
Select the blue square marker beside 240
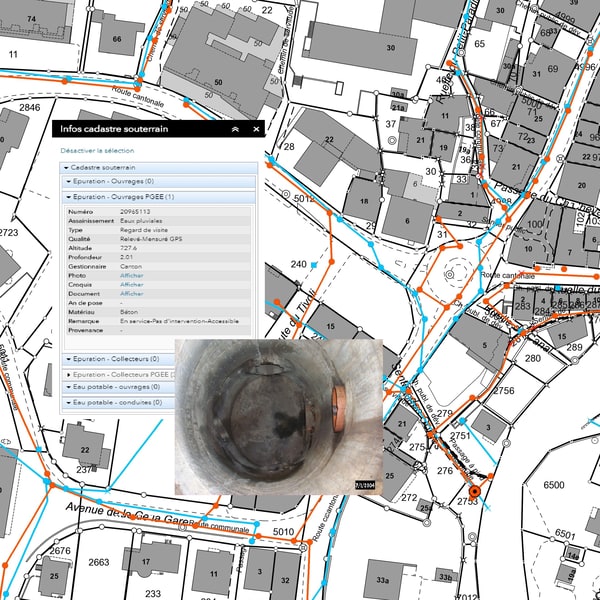tap(314, 265)
